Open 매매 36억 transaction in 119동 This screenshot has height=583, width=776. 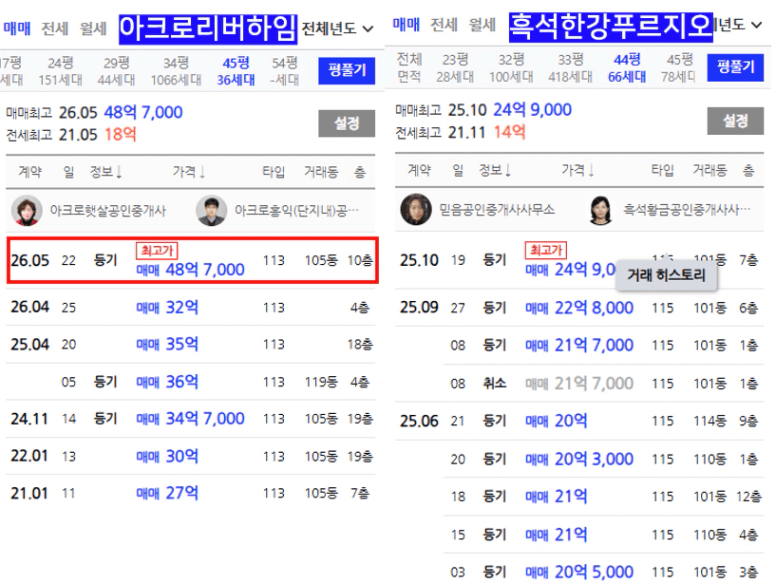[x=167, y=382]
